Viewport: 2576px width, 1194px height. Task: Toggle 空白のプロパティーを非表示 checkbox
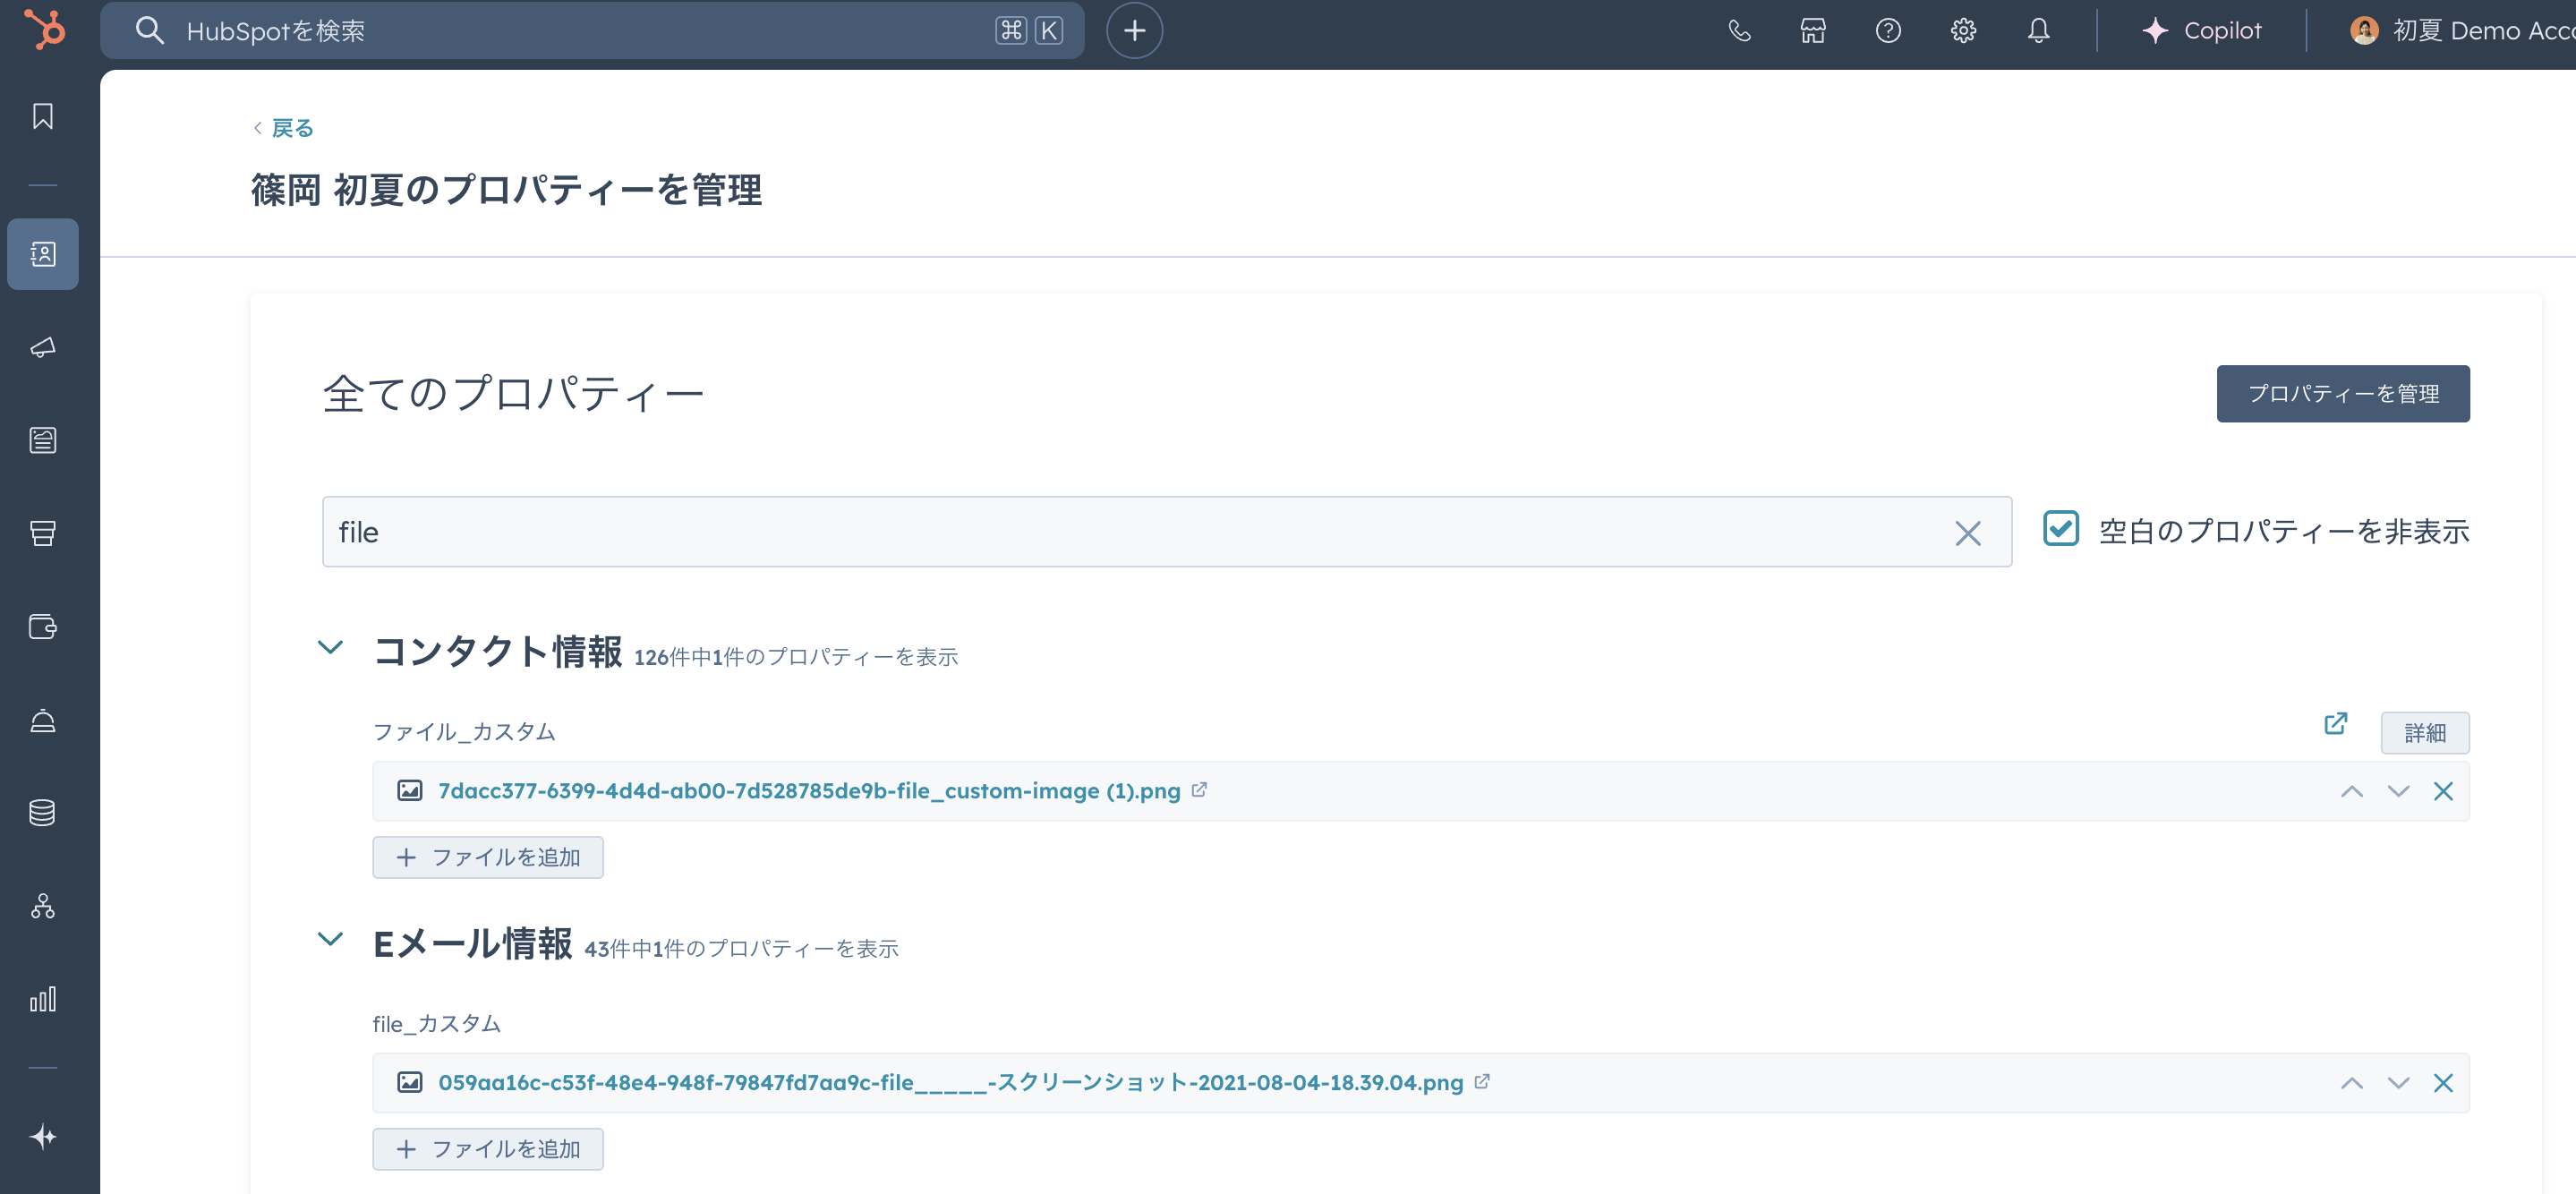[x=2060, y=529]
